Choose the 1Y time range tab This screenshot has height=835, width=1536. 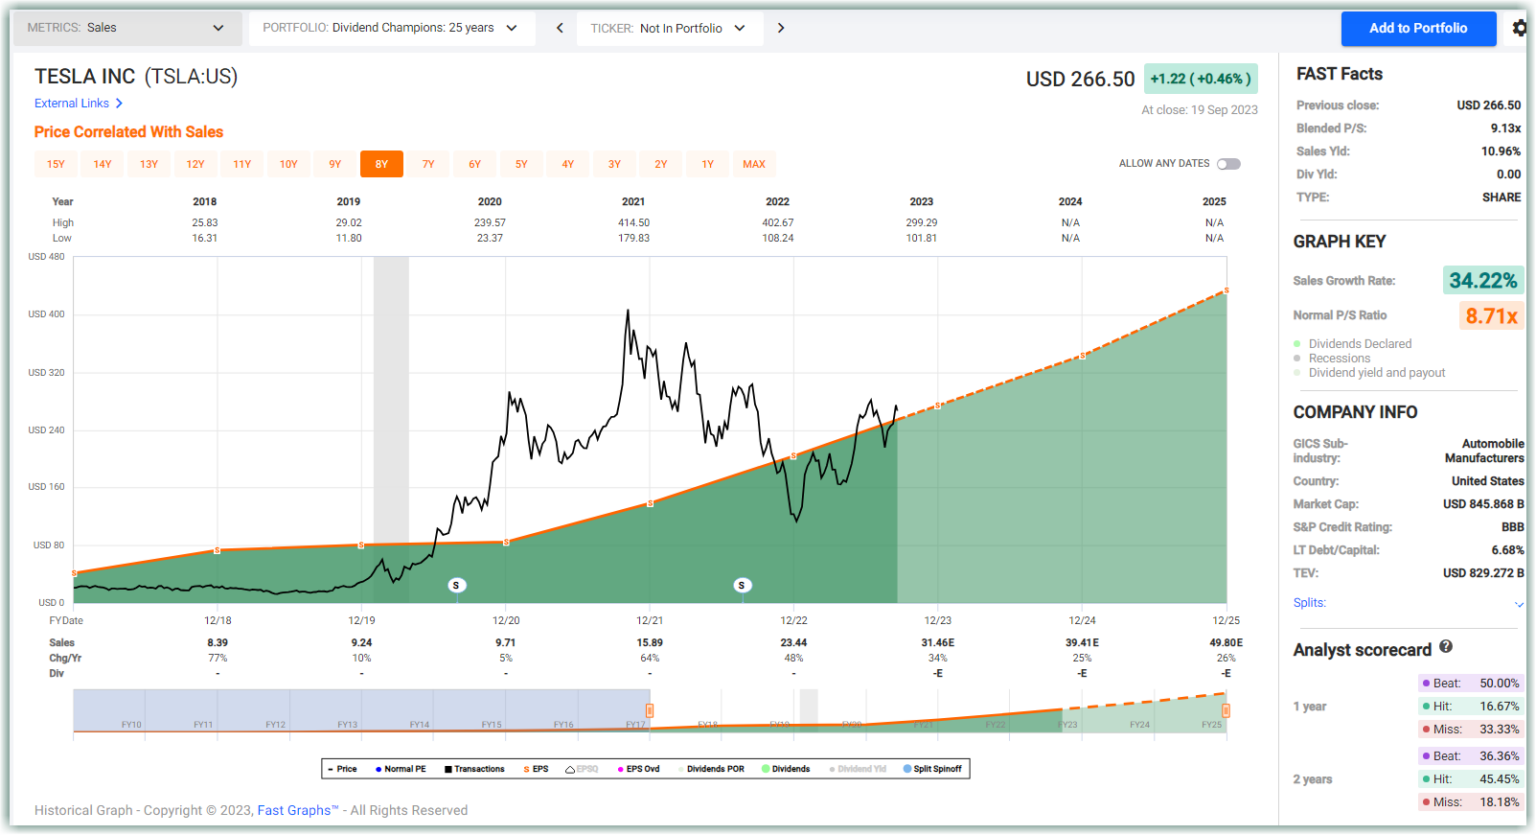pos(707,164)
